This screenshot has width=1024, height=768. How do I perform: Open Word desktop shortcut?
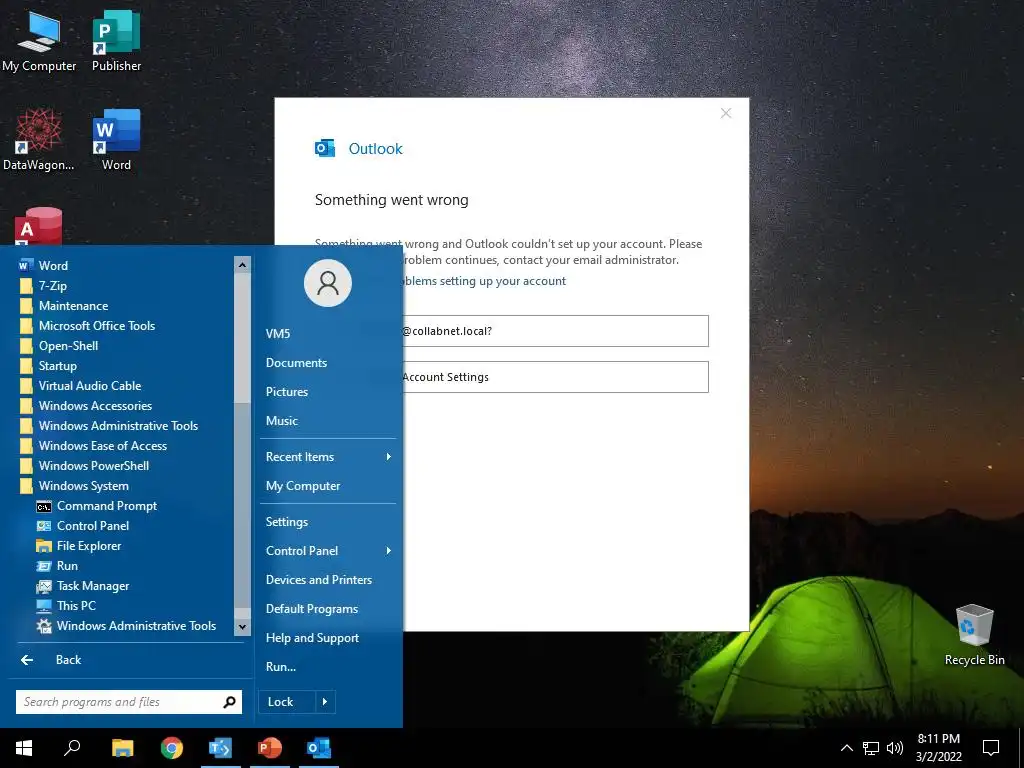116,140
